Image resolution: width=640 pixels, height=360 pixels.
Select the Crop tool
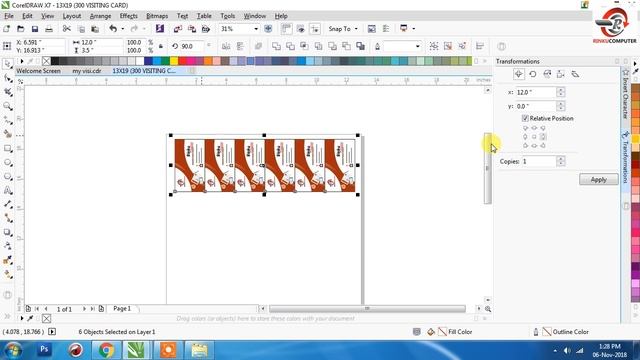(x=7, y=92)
